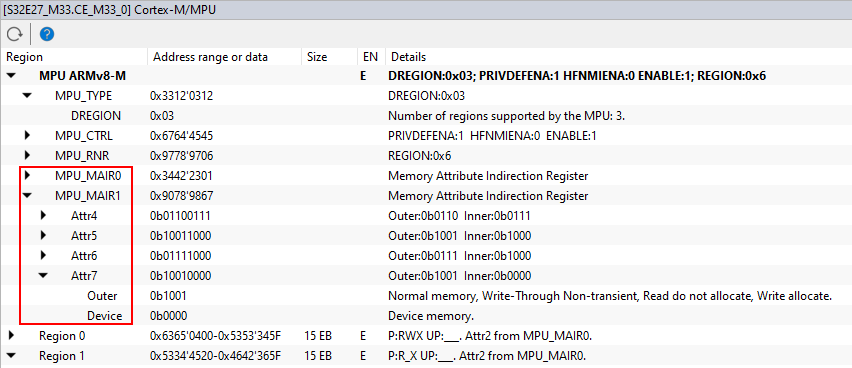
Task: Click the value 0x3442'2301 of MPU_MAIR0
Action: (181, 176)
